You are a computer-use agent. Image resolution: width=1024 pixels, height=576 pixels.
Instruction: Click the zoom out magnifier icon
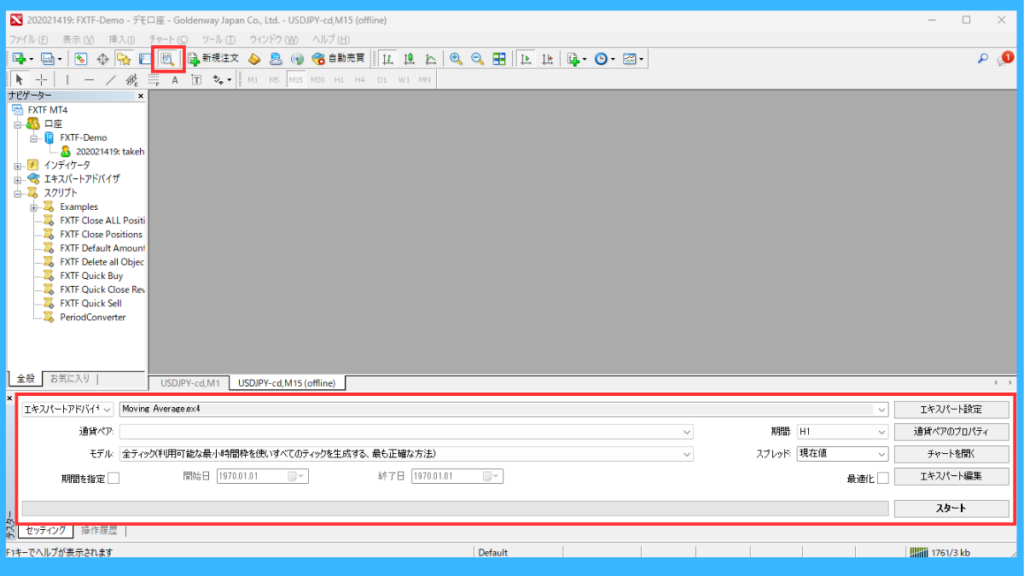477,59
